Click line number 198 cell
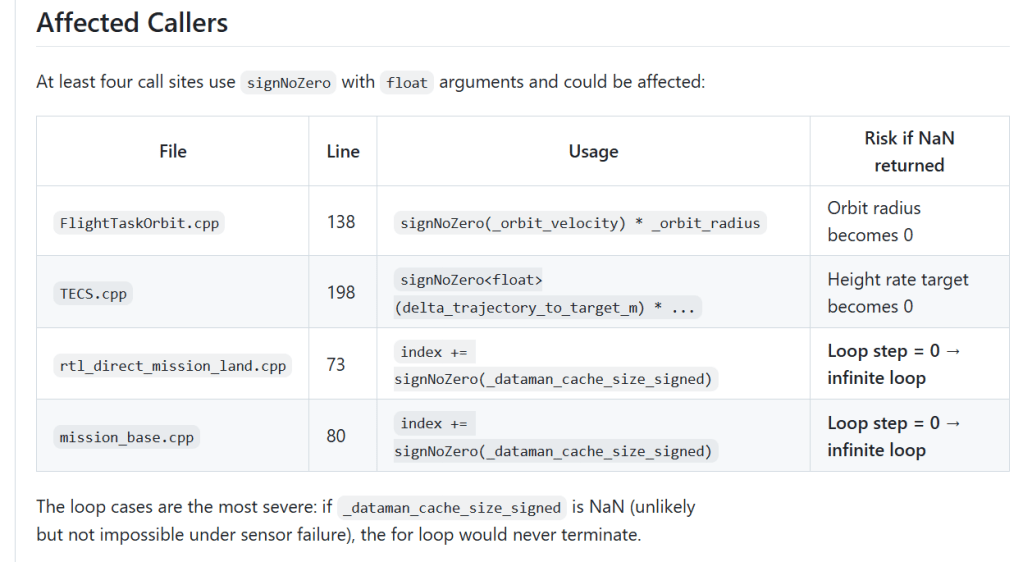This screenshot has height=562, width=1023. [341, 292]
